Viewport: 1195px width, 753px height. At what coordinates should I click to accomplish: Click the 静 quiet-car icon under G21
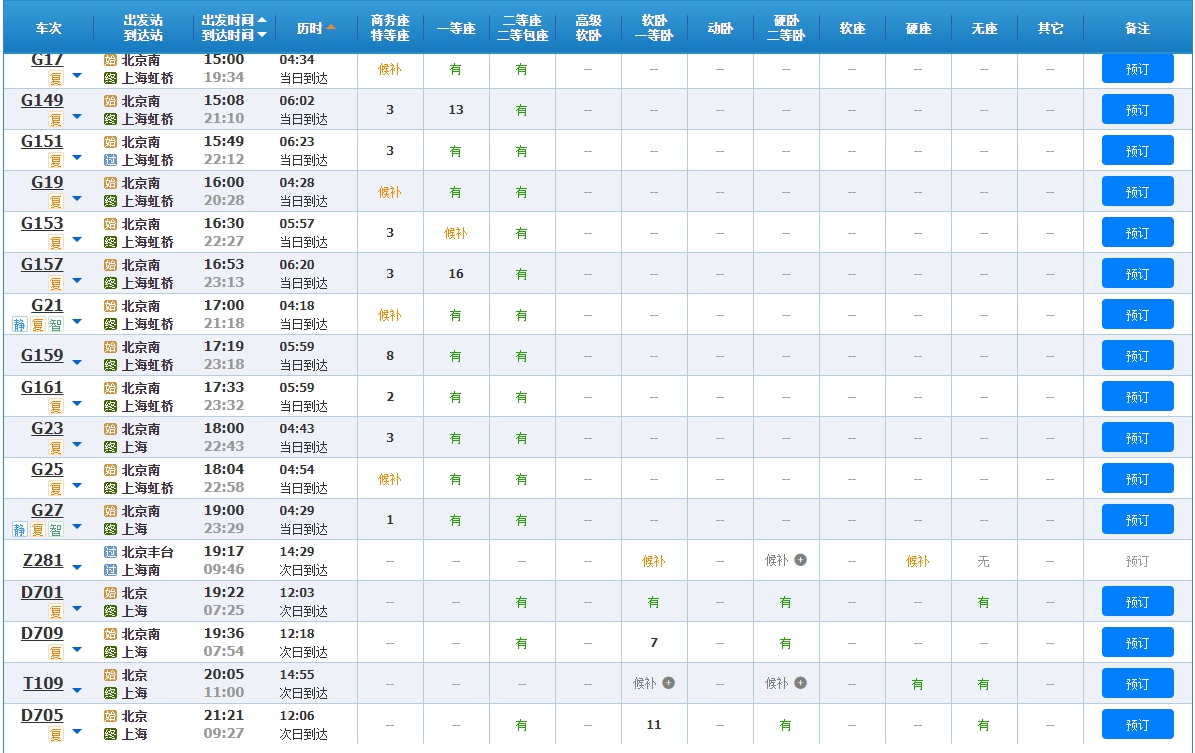19,325
